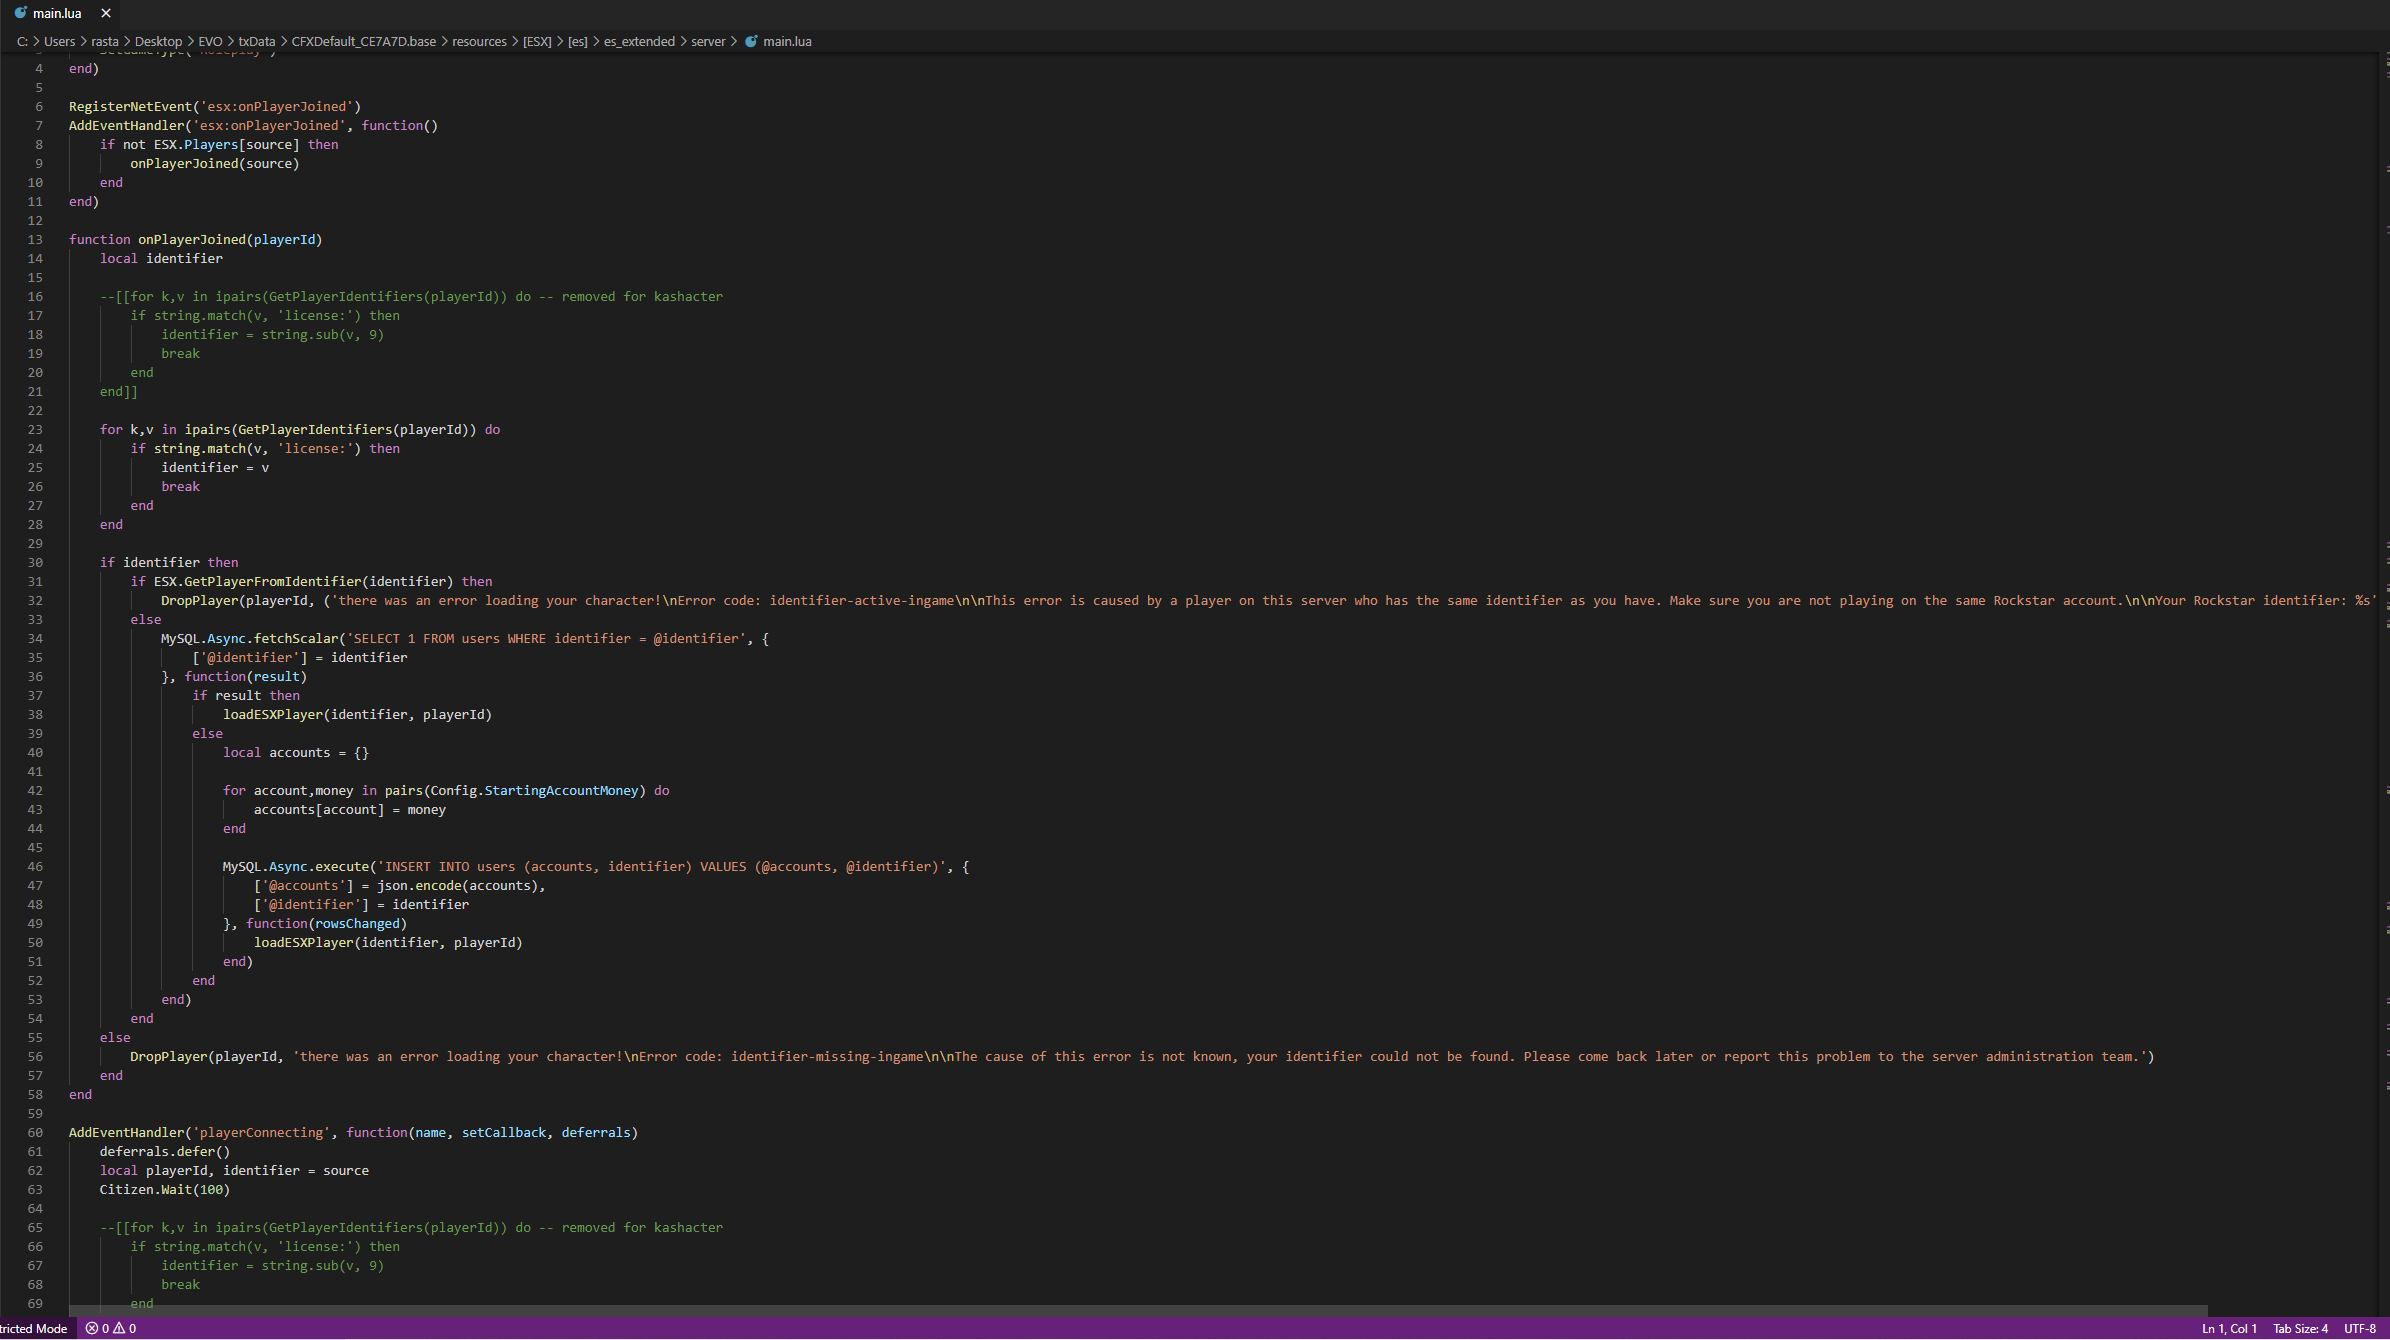The image size is (2390, 1340).
Task: Open the 'main.lua' breadcrumb symbol list
Action: click(787, 41)
